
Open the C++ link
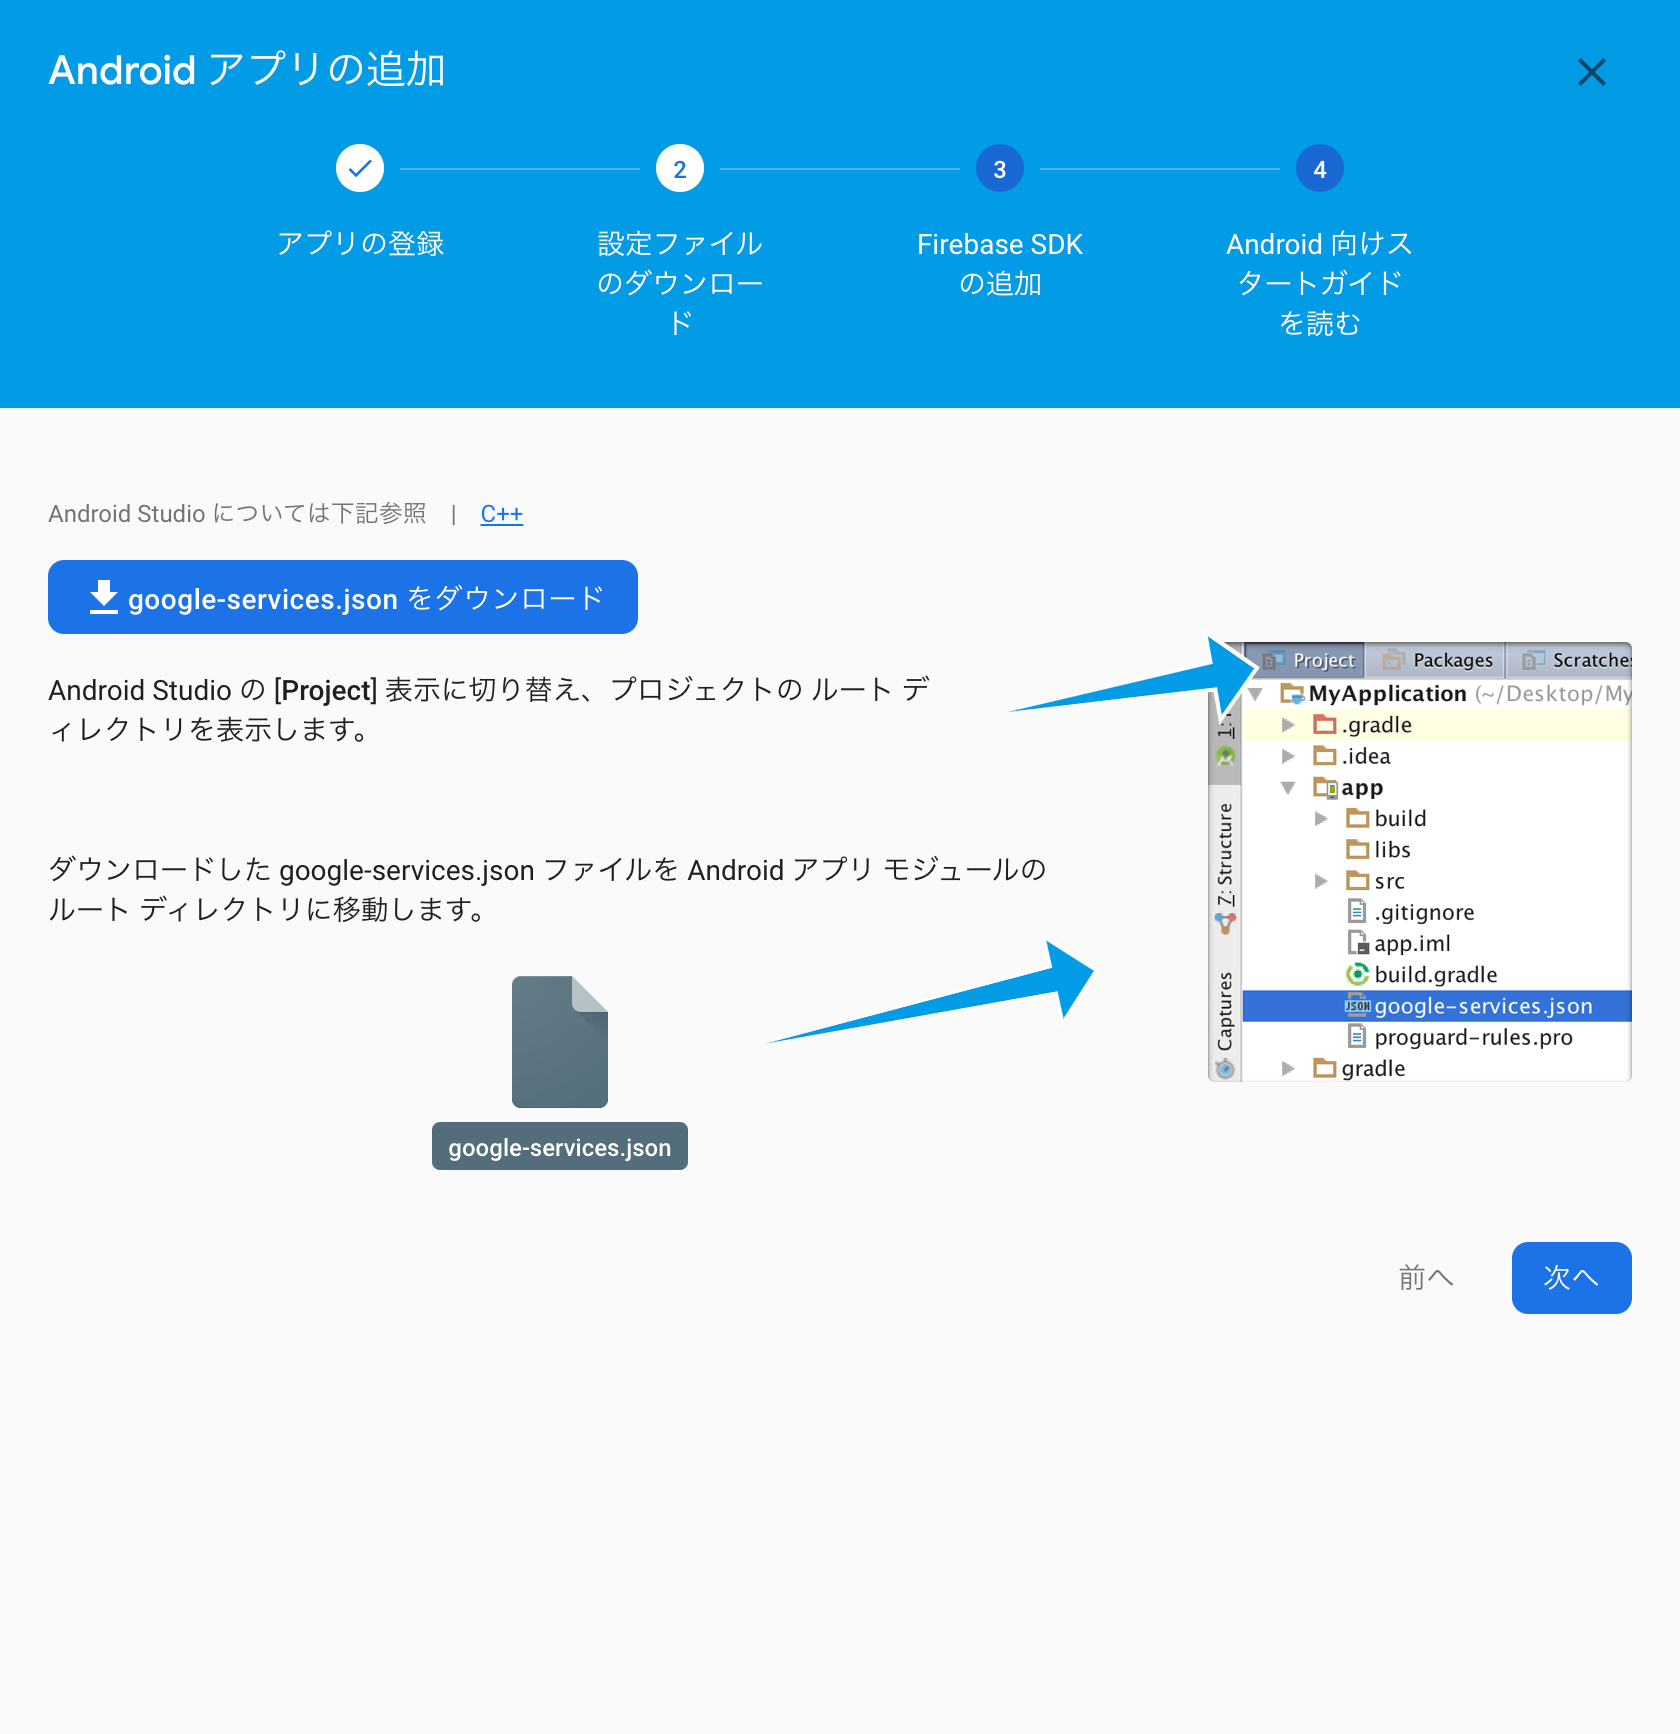pos(501,513)
